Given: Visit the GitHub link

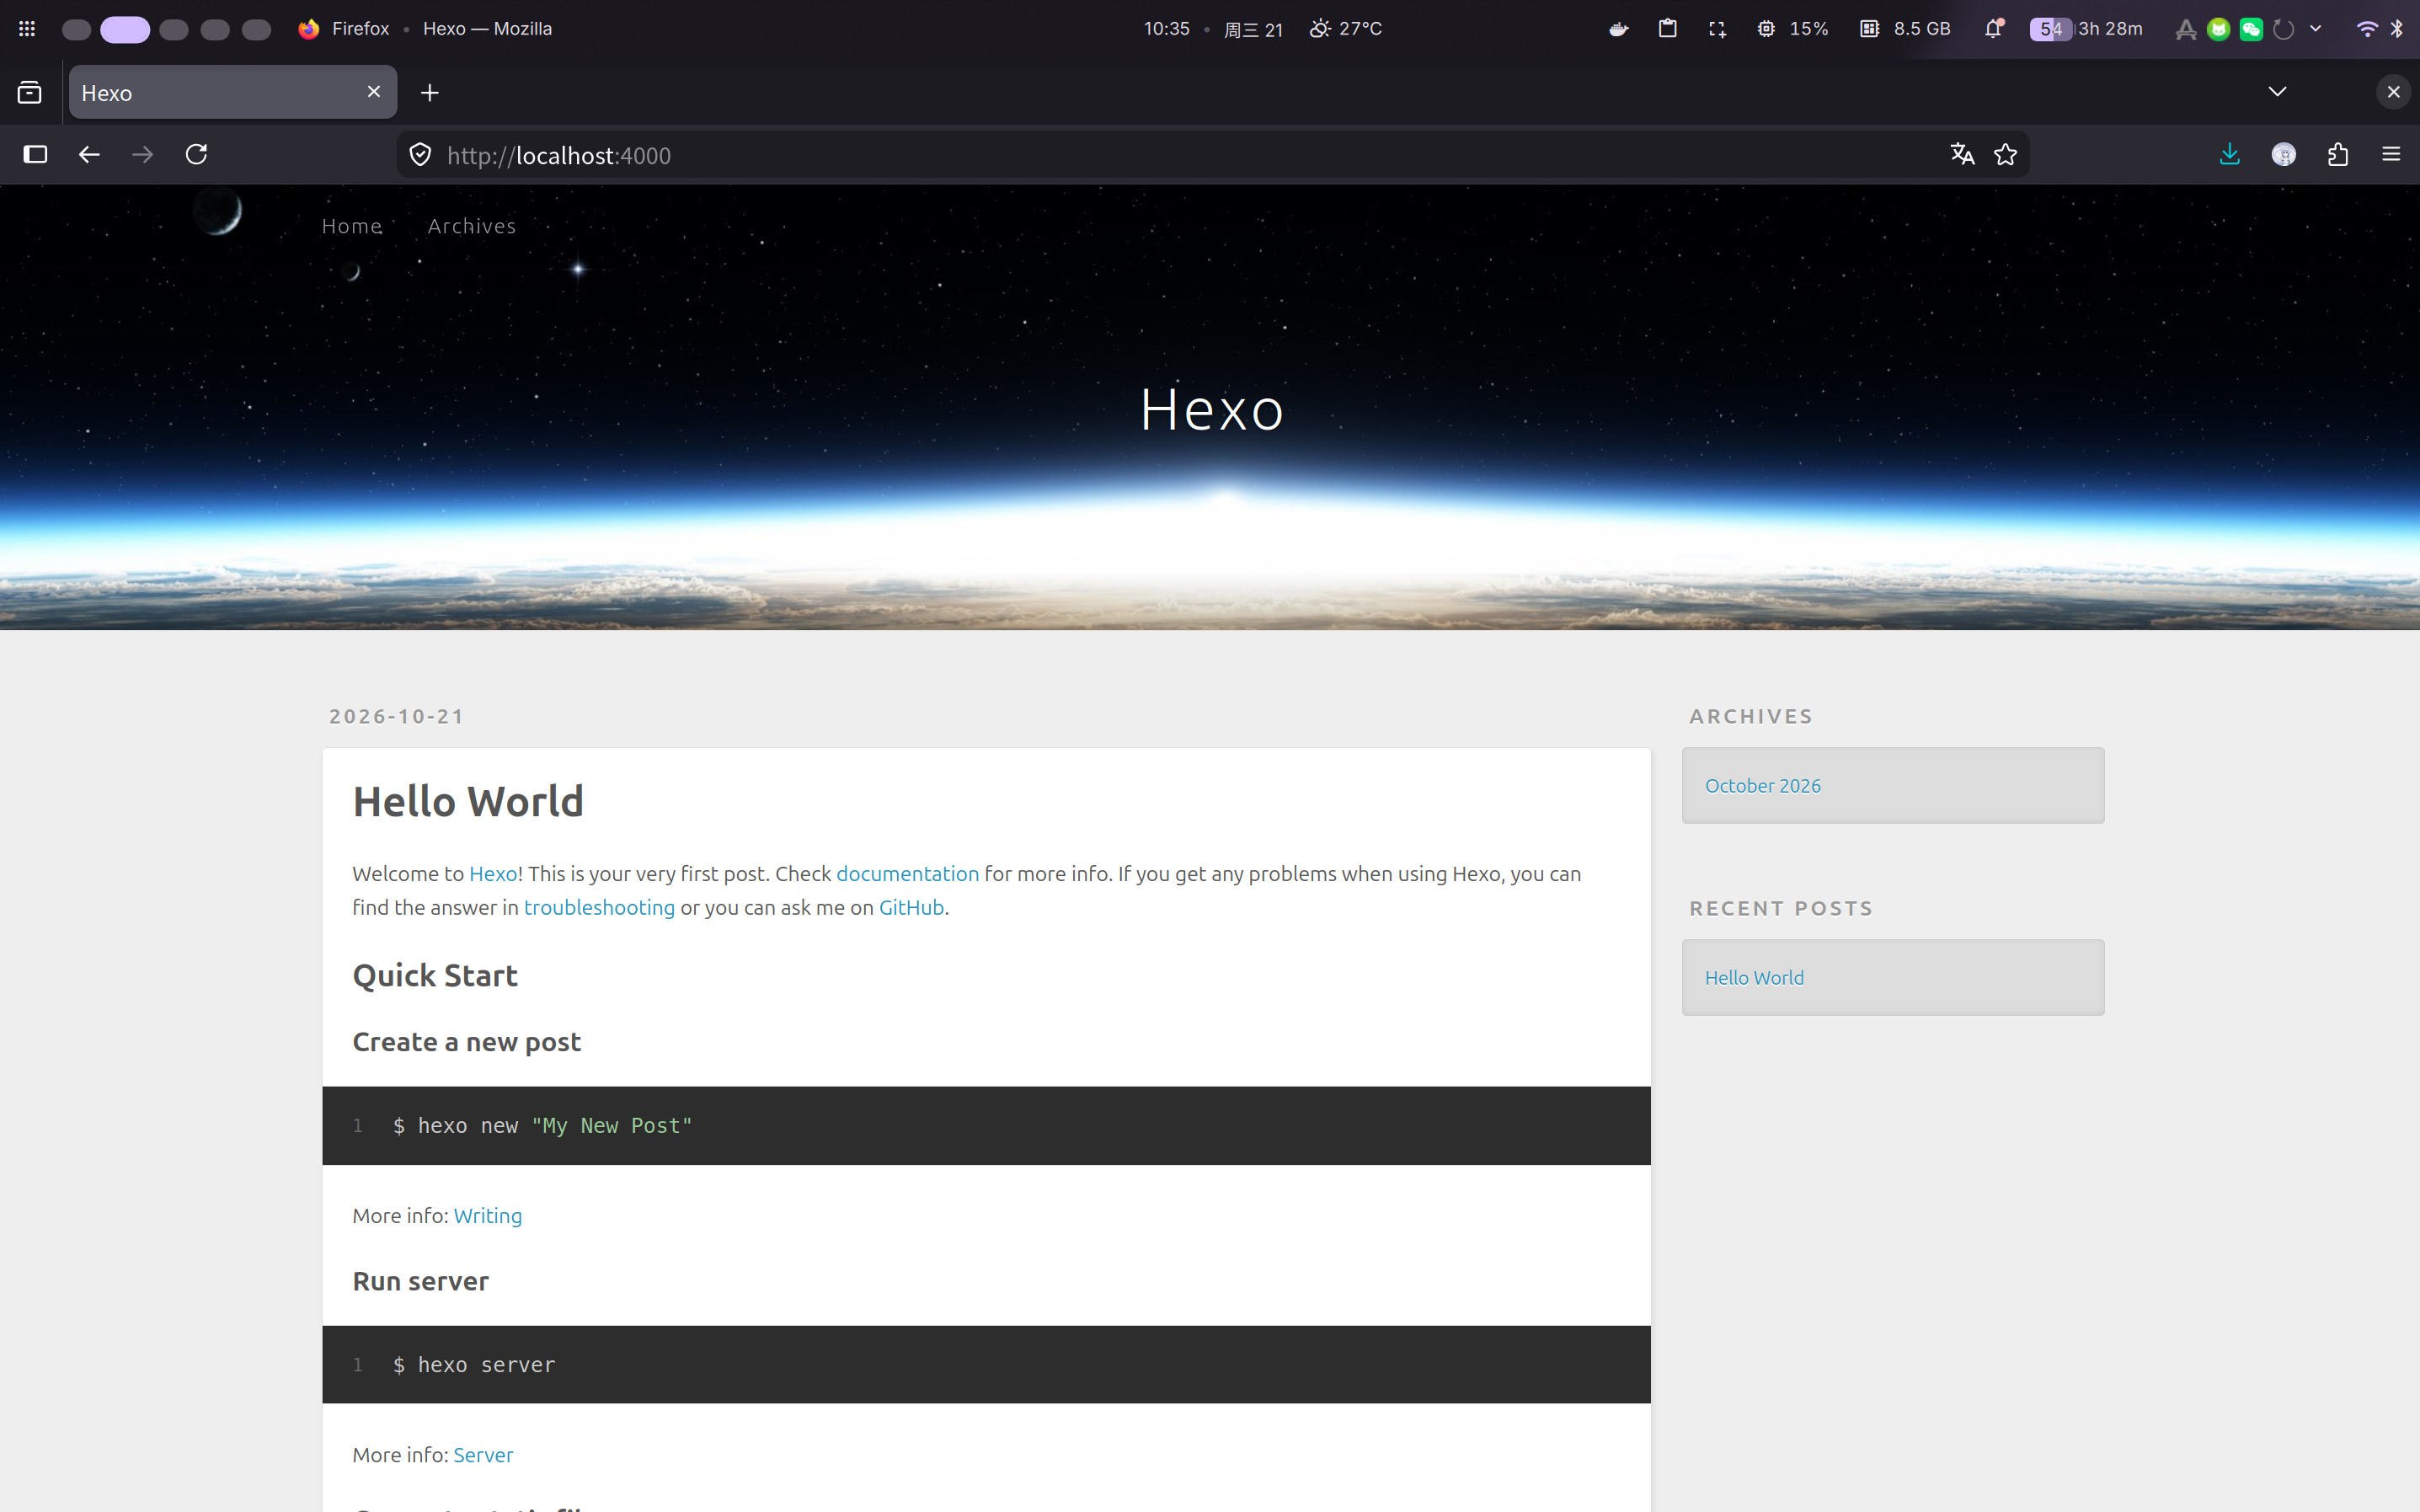Looking at the screenshot, I should [x=911, y=907].
